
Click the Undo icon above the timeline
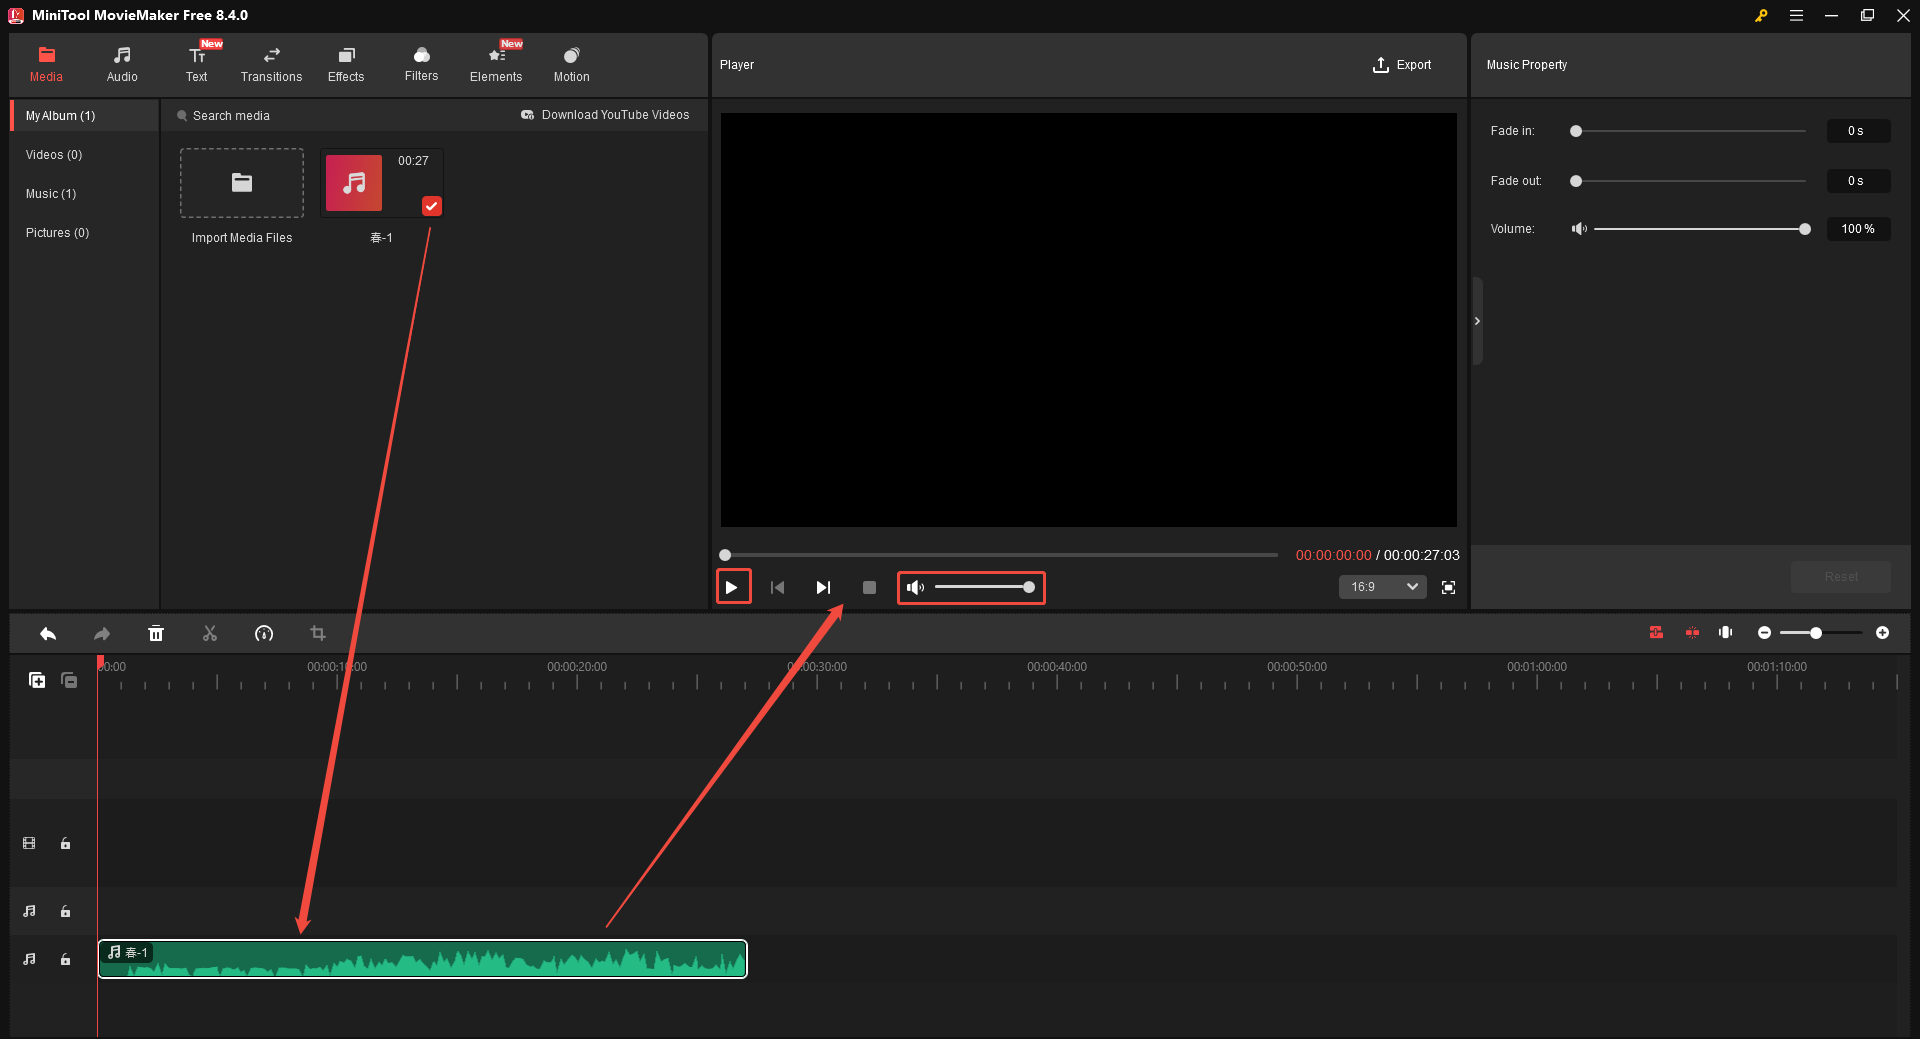click(x=47, y=633)
